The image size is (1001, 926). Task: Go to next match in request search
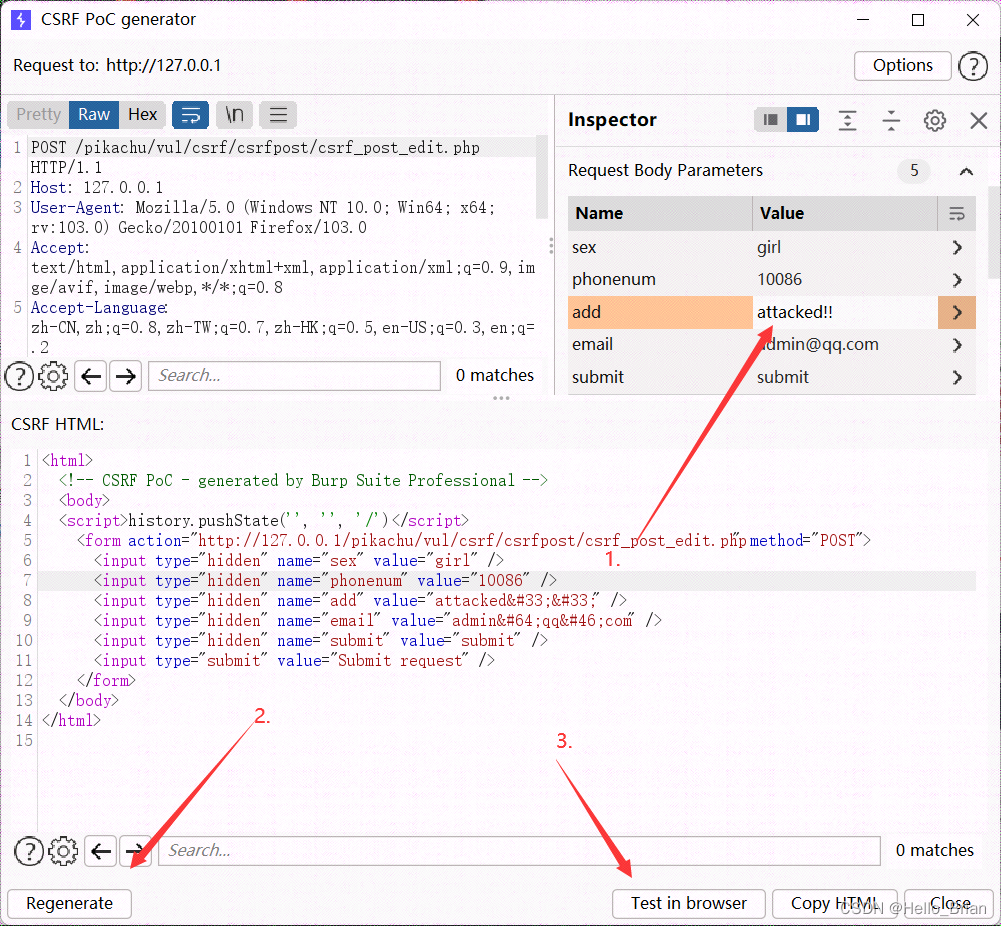[126, 376]
